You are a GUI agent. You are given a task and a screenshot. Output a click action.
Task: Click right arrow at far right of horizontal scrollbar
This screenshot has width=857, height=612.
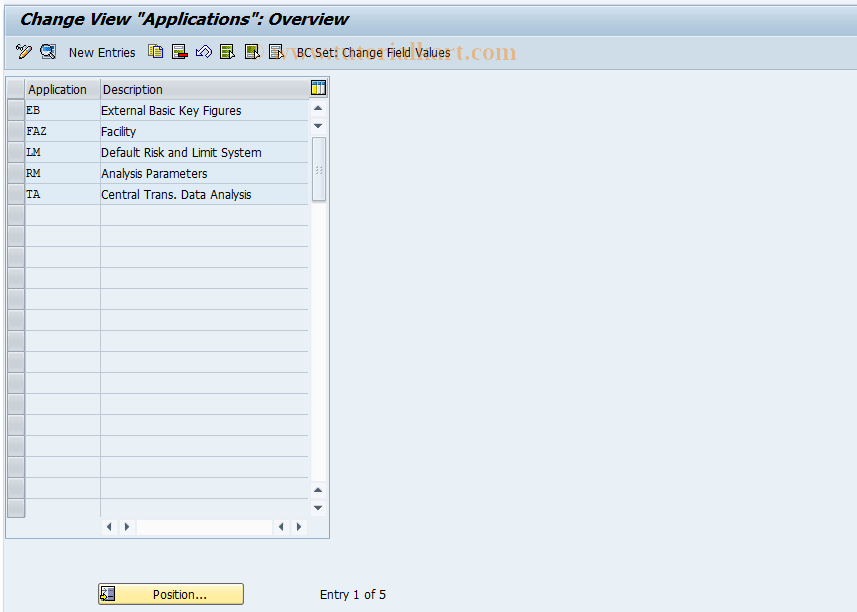pyautogui.click(x=298, y=527)
